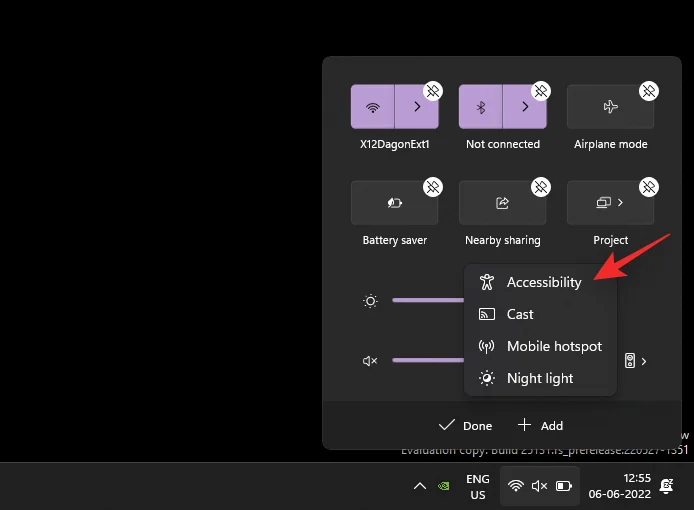
Task: Click Done to finish editing quick settings
Action: click(466, 425)
